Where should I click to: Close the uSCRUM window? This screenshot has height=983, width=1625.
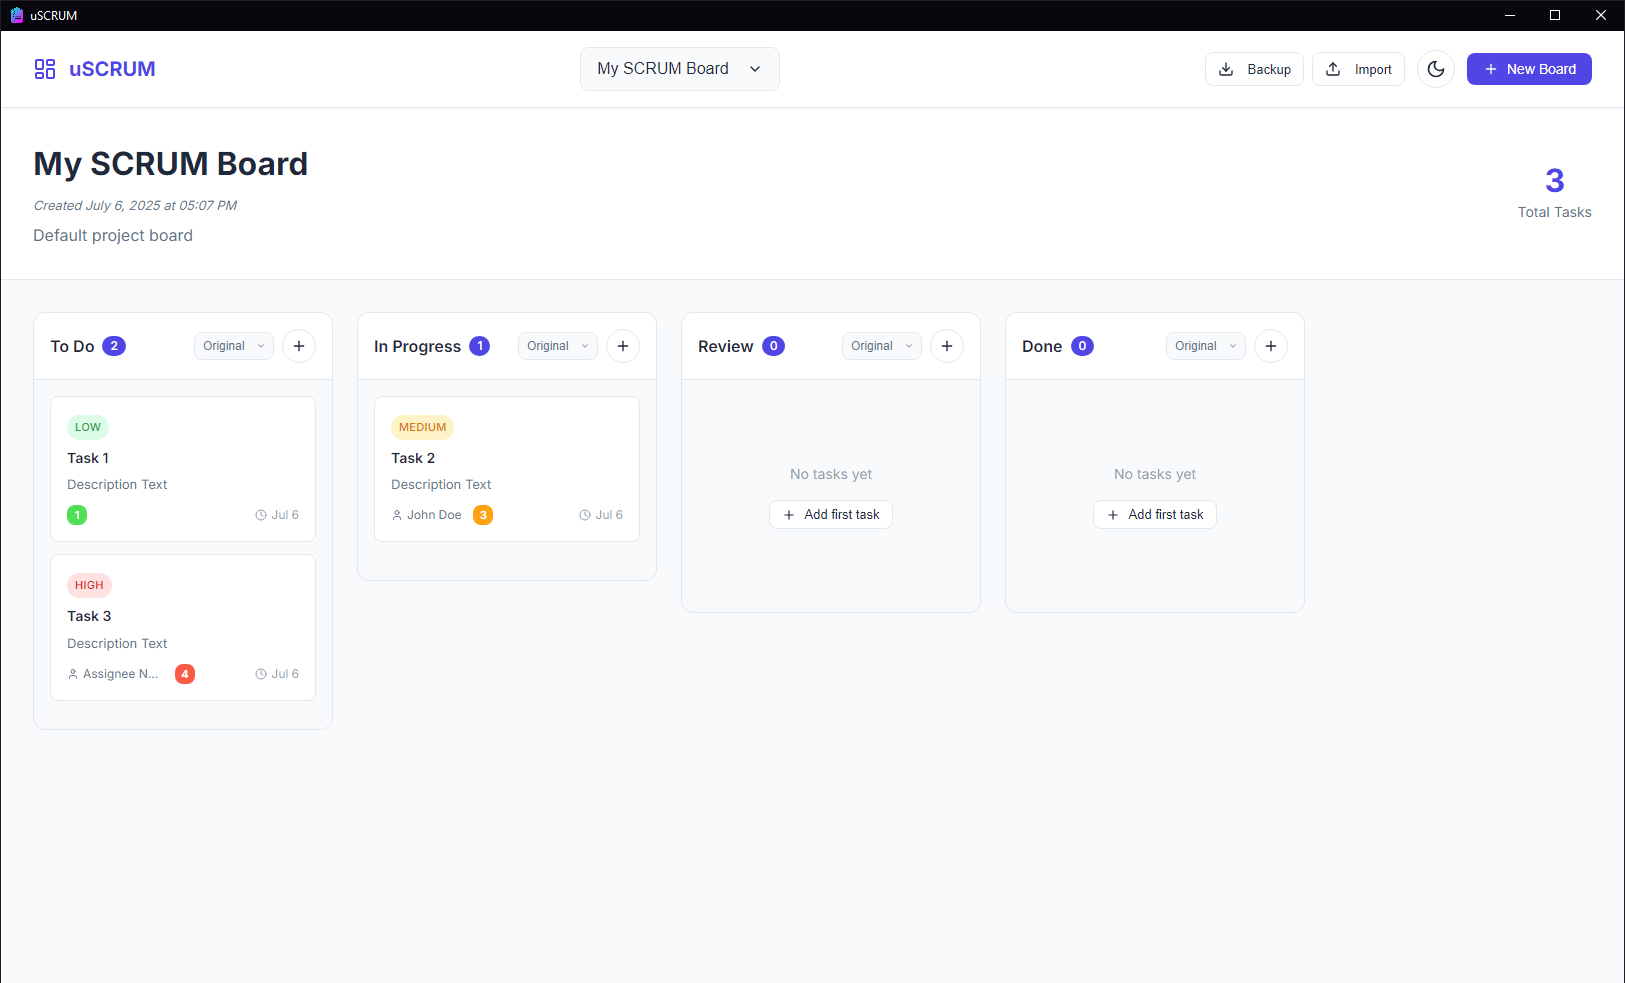pos(1601,15)
